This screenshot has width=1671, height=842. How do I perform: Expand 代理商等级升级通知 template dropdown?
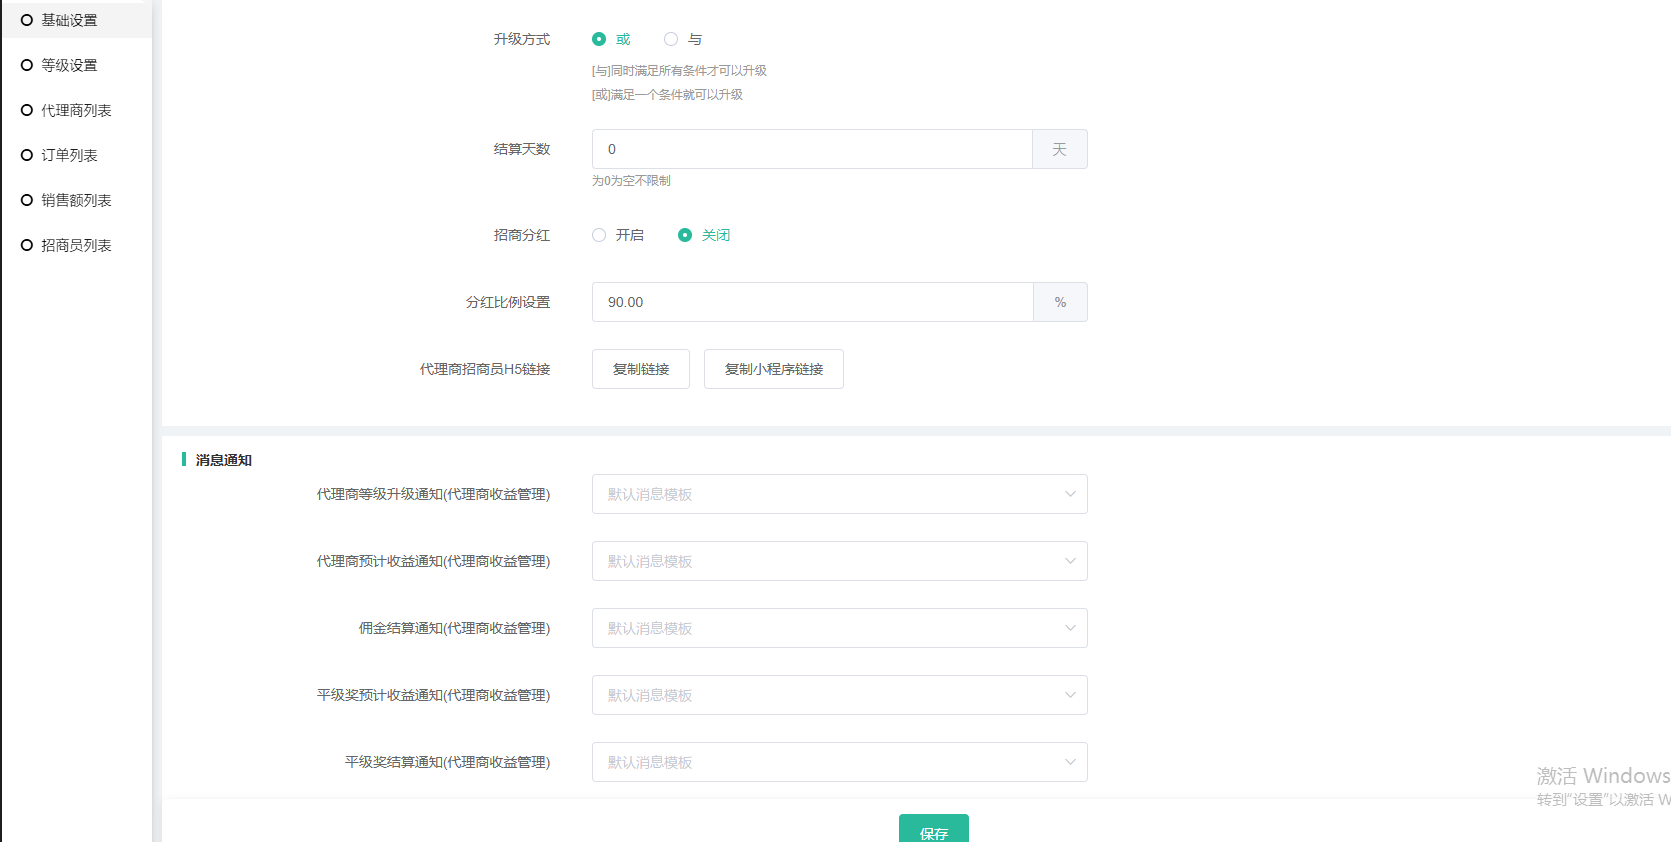point(839,494)
